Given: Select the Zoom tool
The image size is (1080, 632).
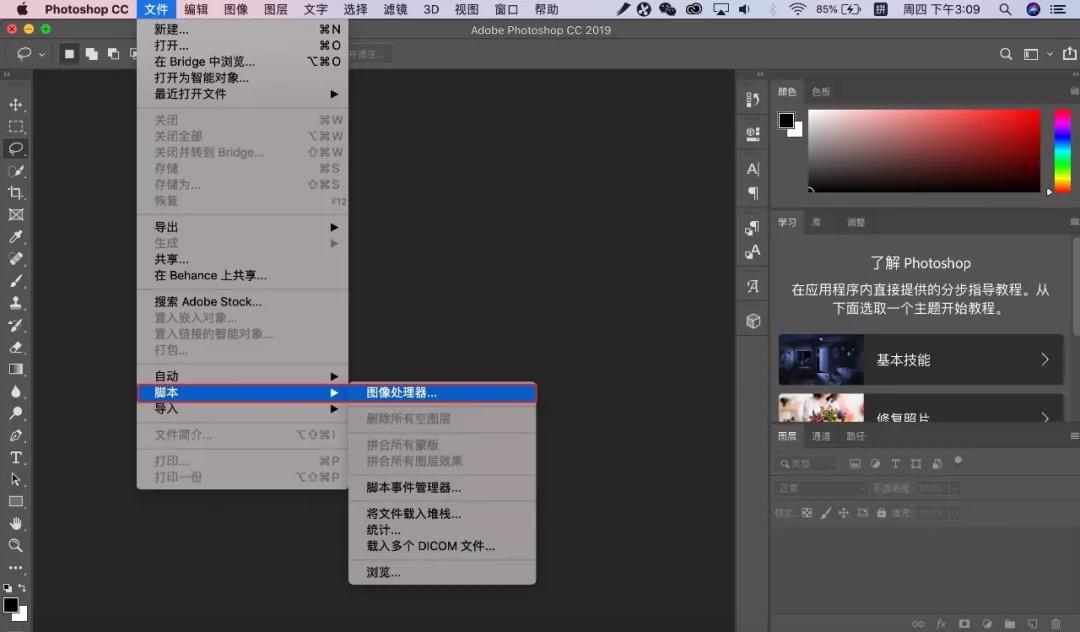Looking at the screenshot, I should pyautogui.click(x=15, y=545).
